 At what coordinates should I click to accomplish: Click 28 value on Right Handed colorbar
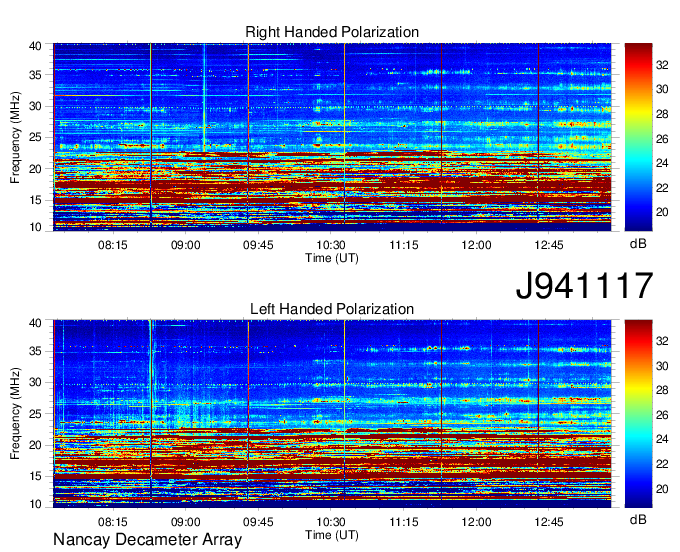(x=662, y=114)
